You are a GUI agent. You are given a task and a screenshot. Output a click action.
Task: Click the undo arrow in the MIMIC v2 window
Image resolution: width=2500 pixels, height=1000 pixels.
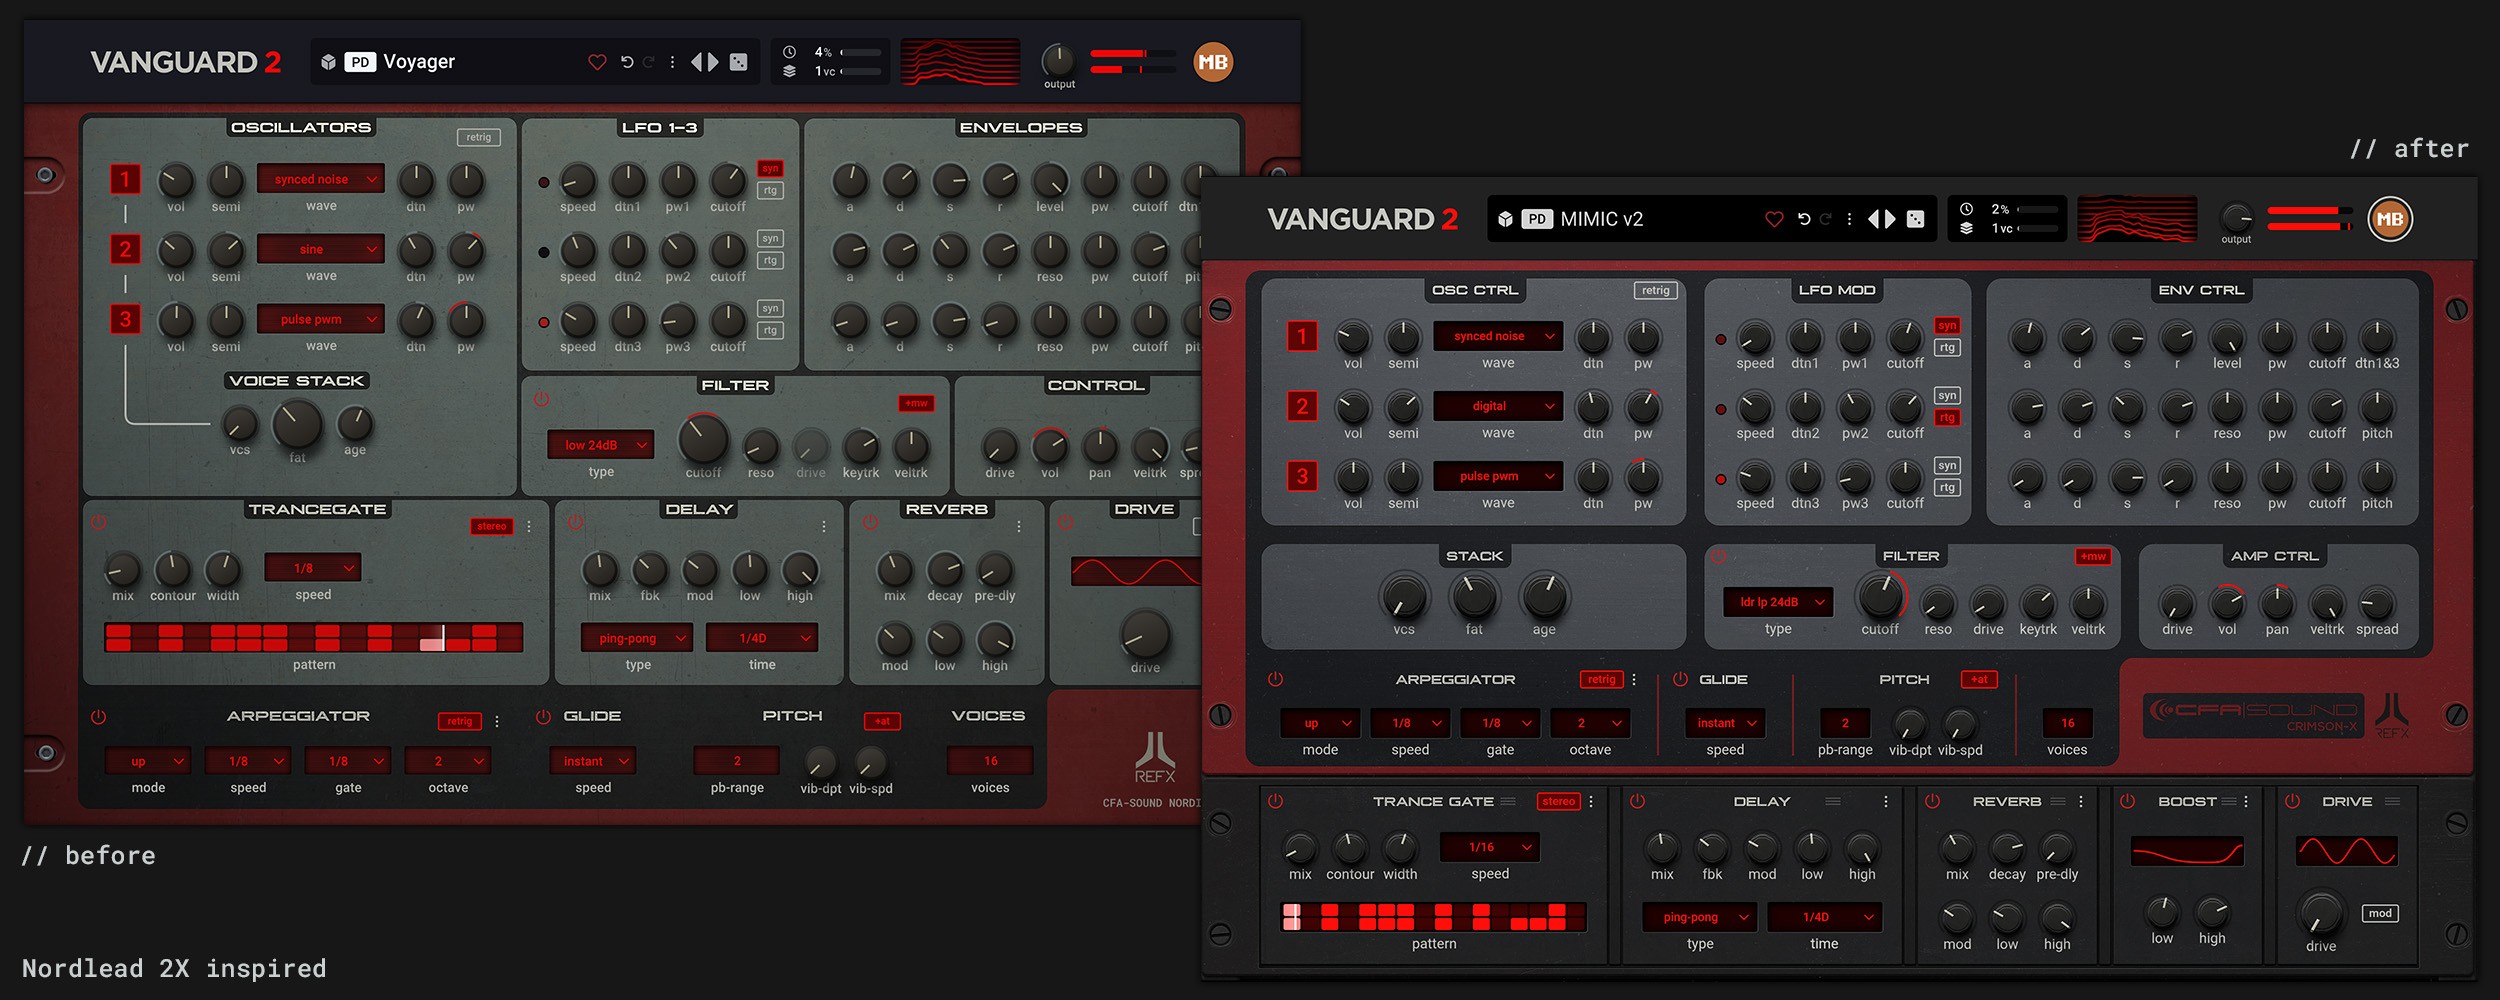[x=1804, y=219]
